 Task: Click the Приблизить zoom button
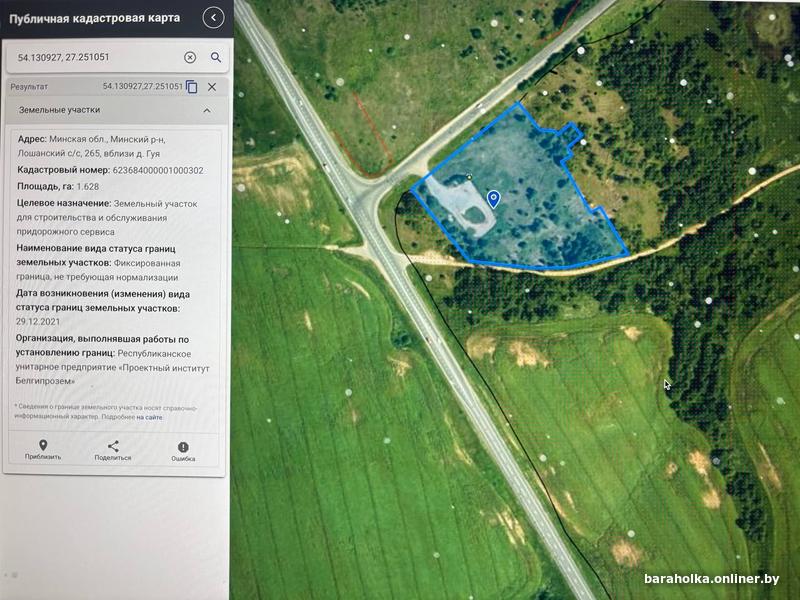(x=43, y=449)
